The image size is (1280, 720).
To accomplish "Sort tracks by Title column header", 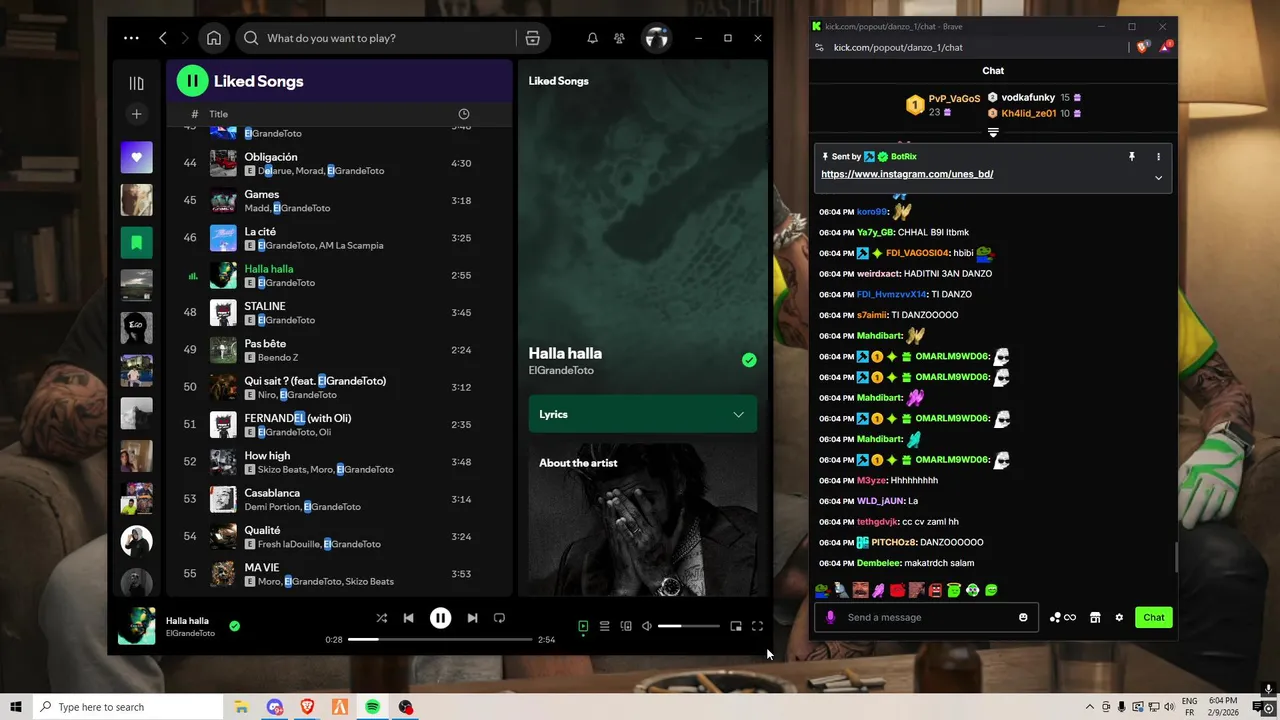I will (x=219, y=114).
